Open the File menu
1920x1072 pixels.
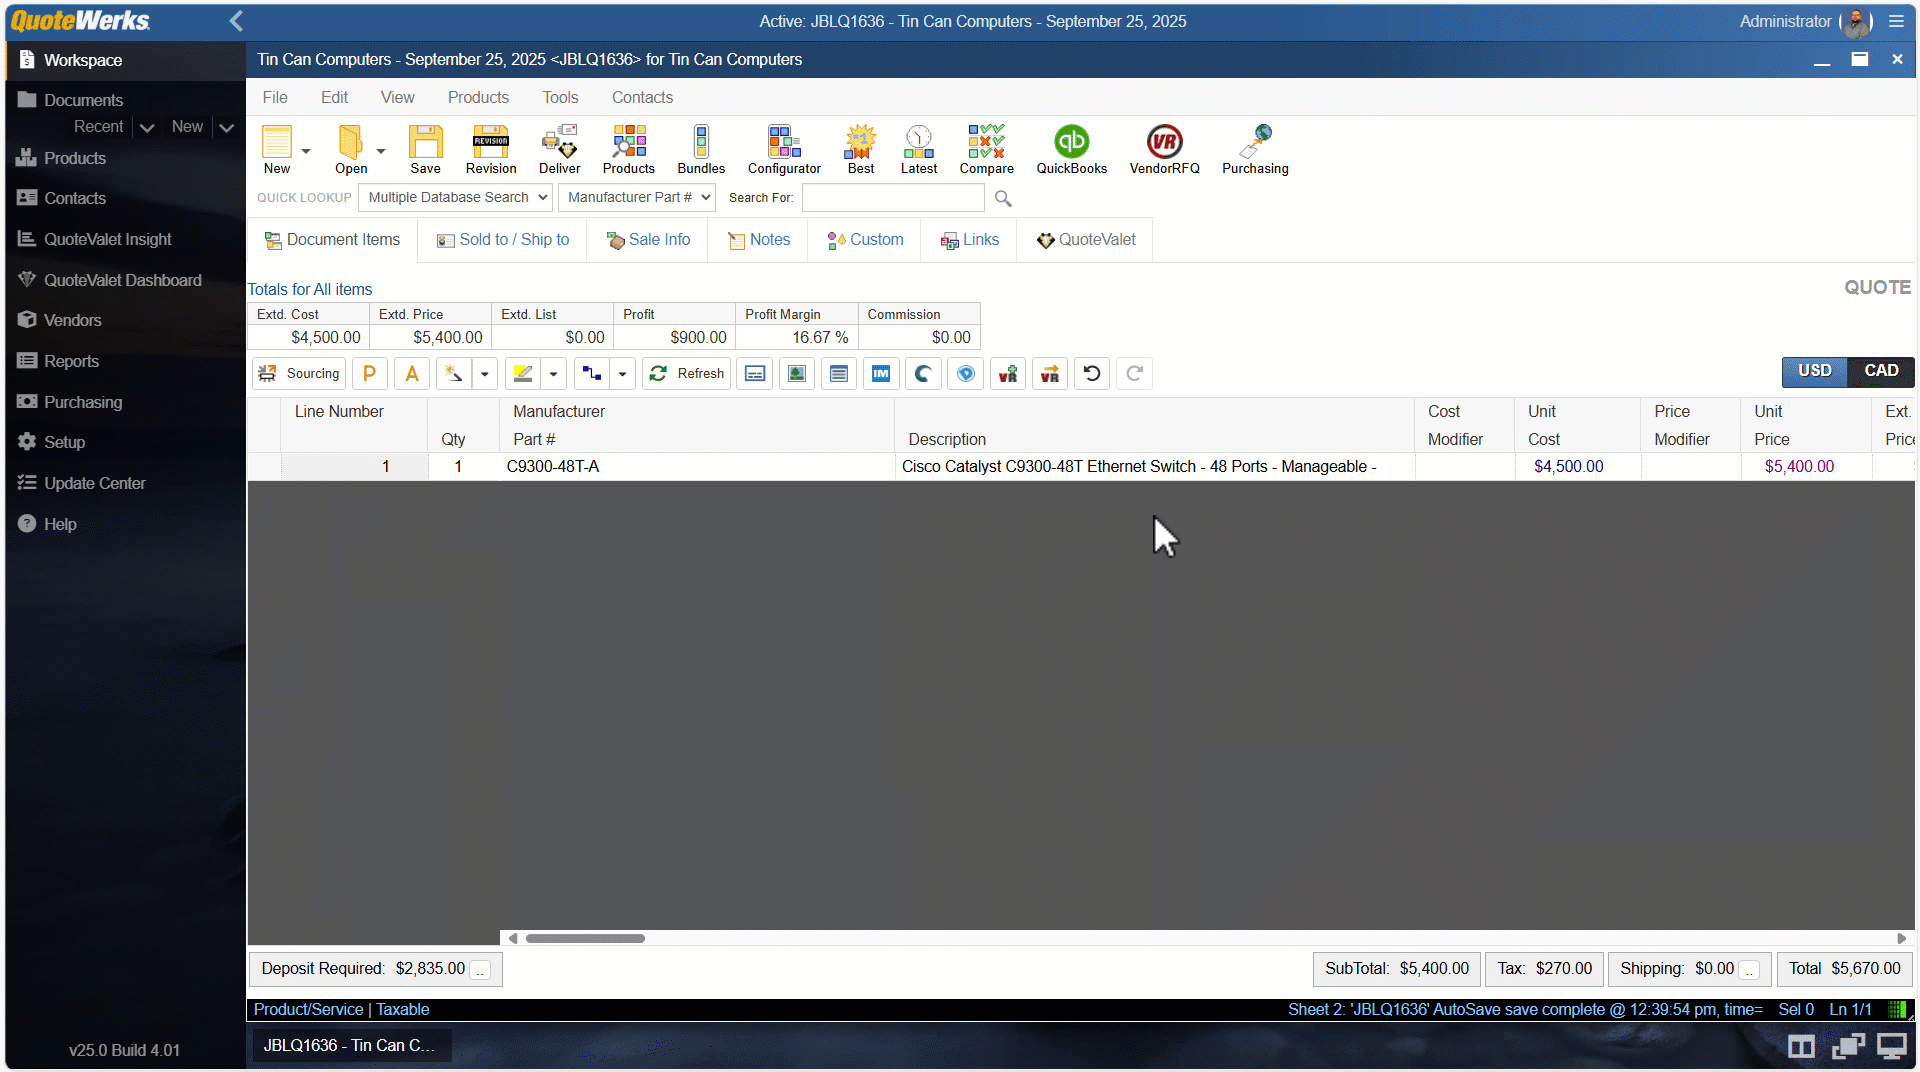click(275, 98)
